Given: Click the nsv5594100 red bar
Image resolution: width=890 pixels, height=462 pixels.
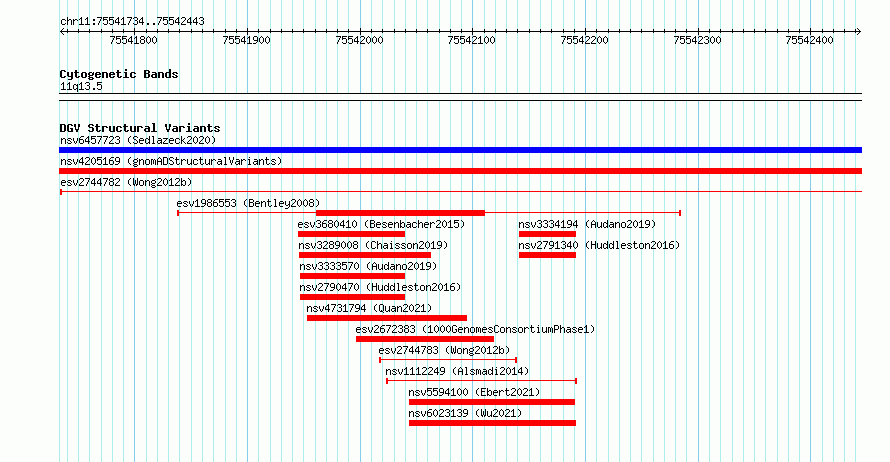Looking at the screenshot, I should coord(492,402).
